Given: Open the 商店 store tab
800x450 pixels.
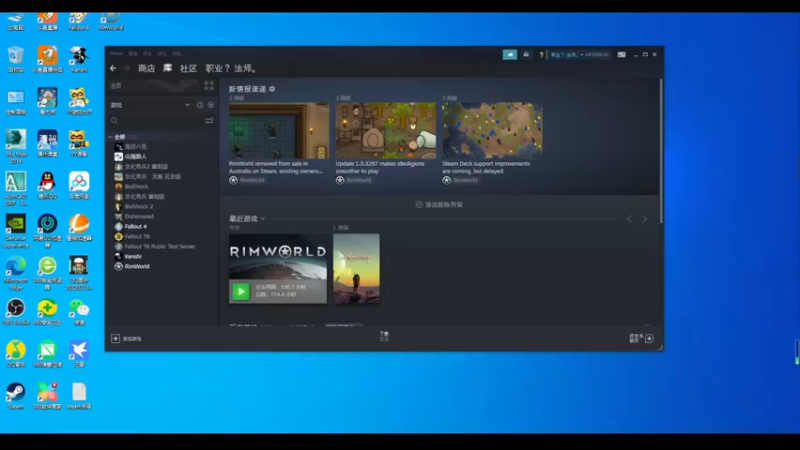Looking at the screenshot, I should click(x=146, y=68).
